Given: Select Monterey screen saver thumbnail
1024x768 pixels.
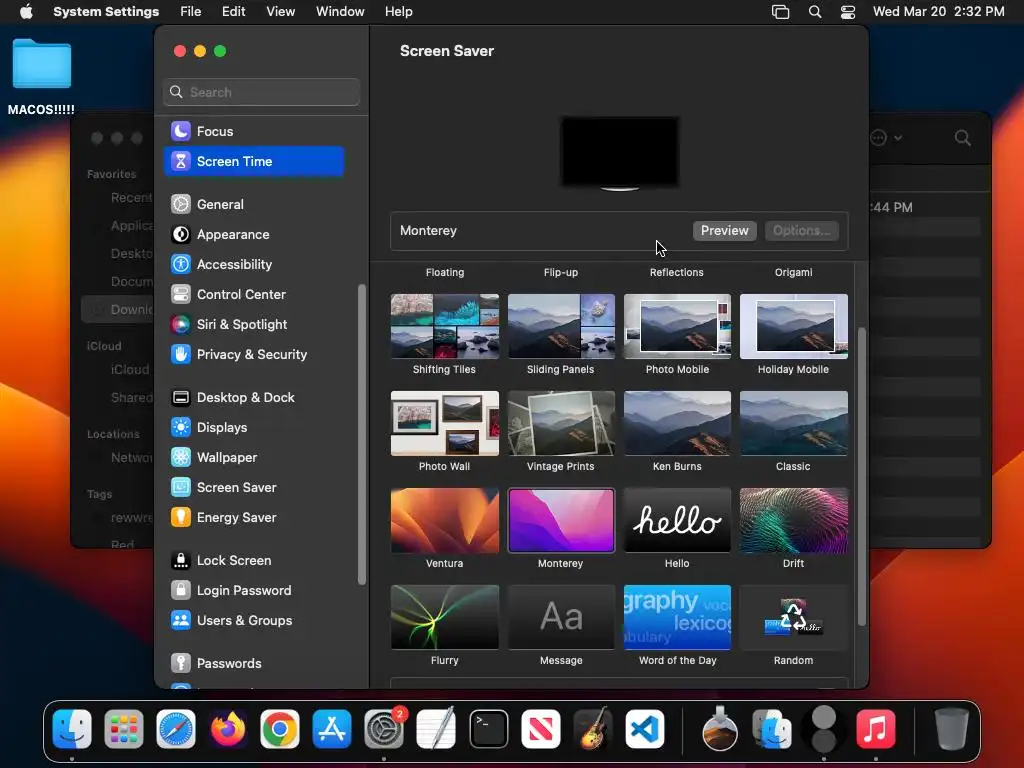Looking at the screenshot, I should point(561,520).
